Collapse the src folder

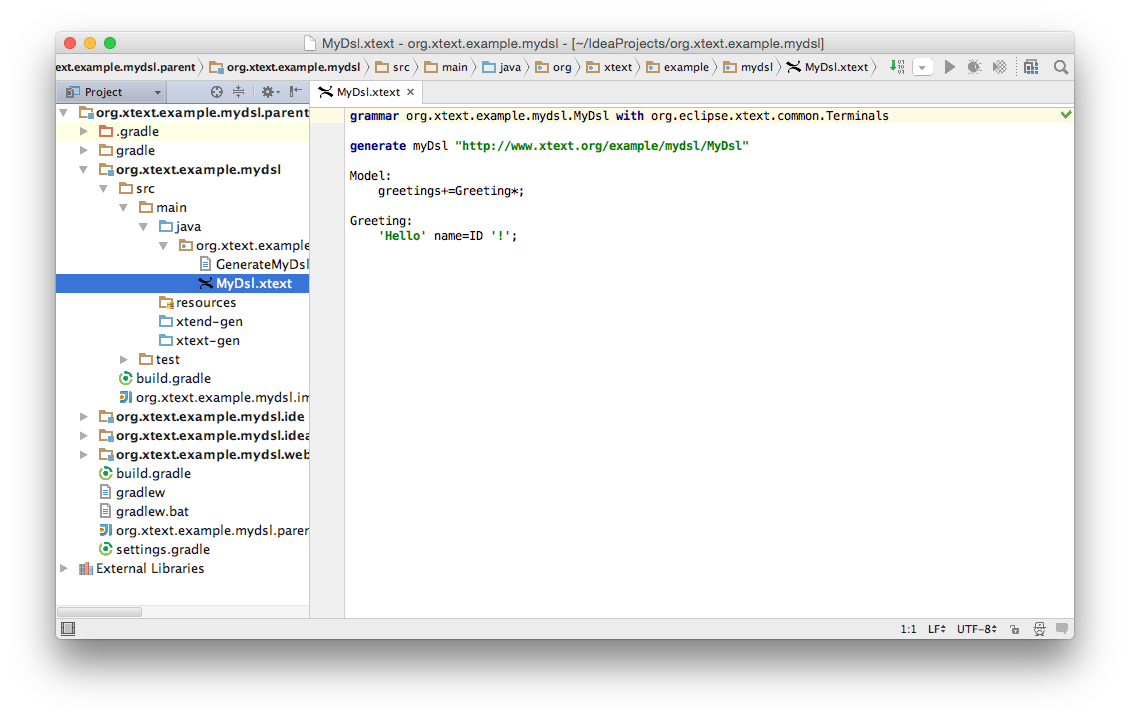104,189
